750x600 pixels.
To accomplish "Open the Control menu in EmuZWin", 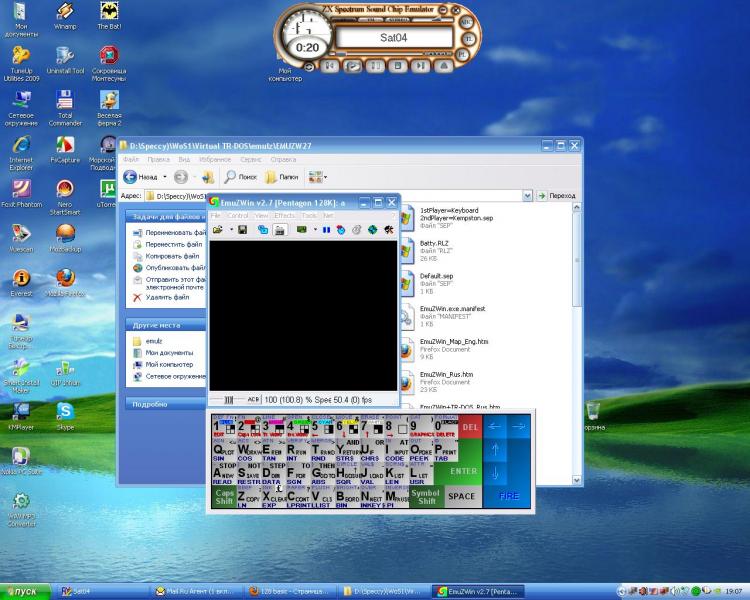I will tap(238, 215).
